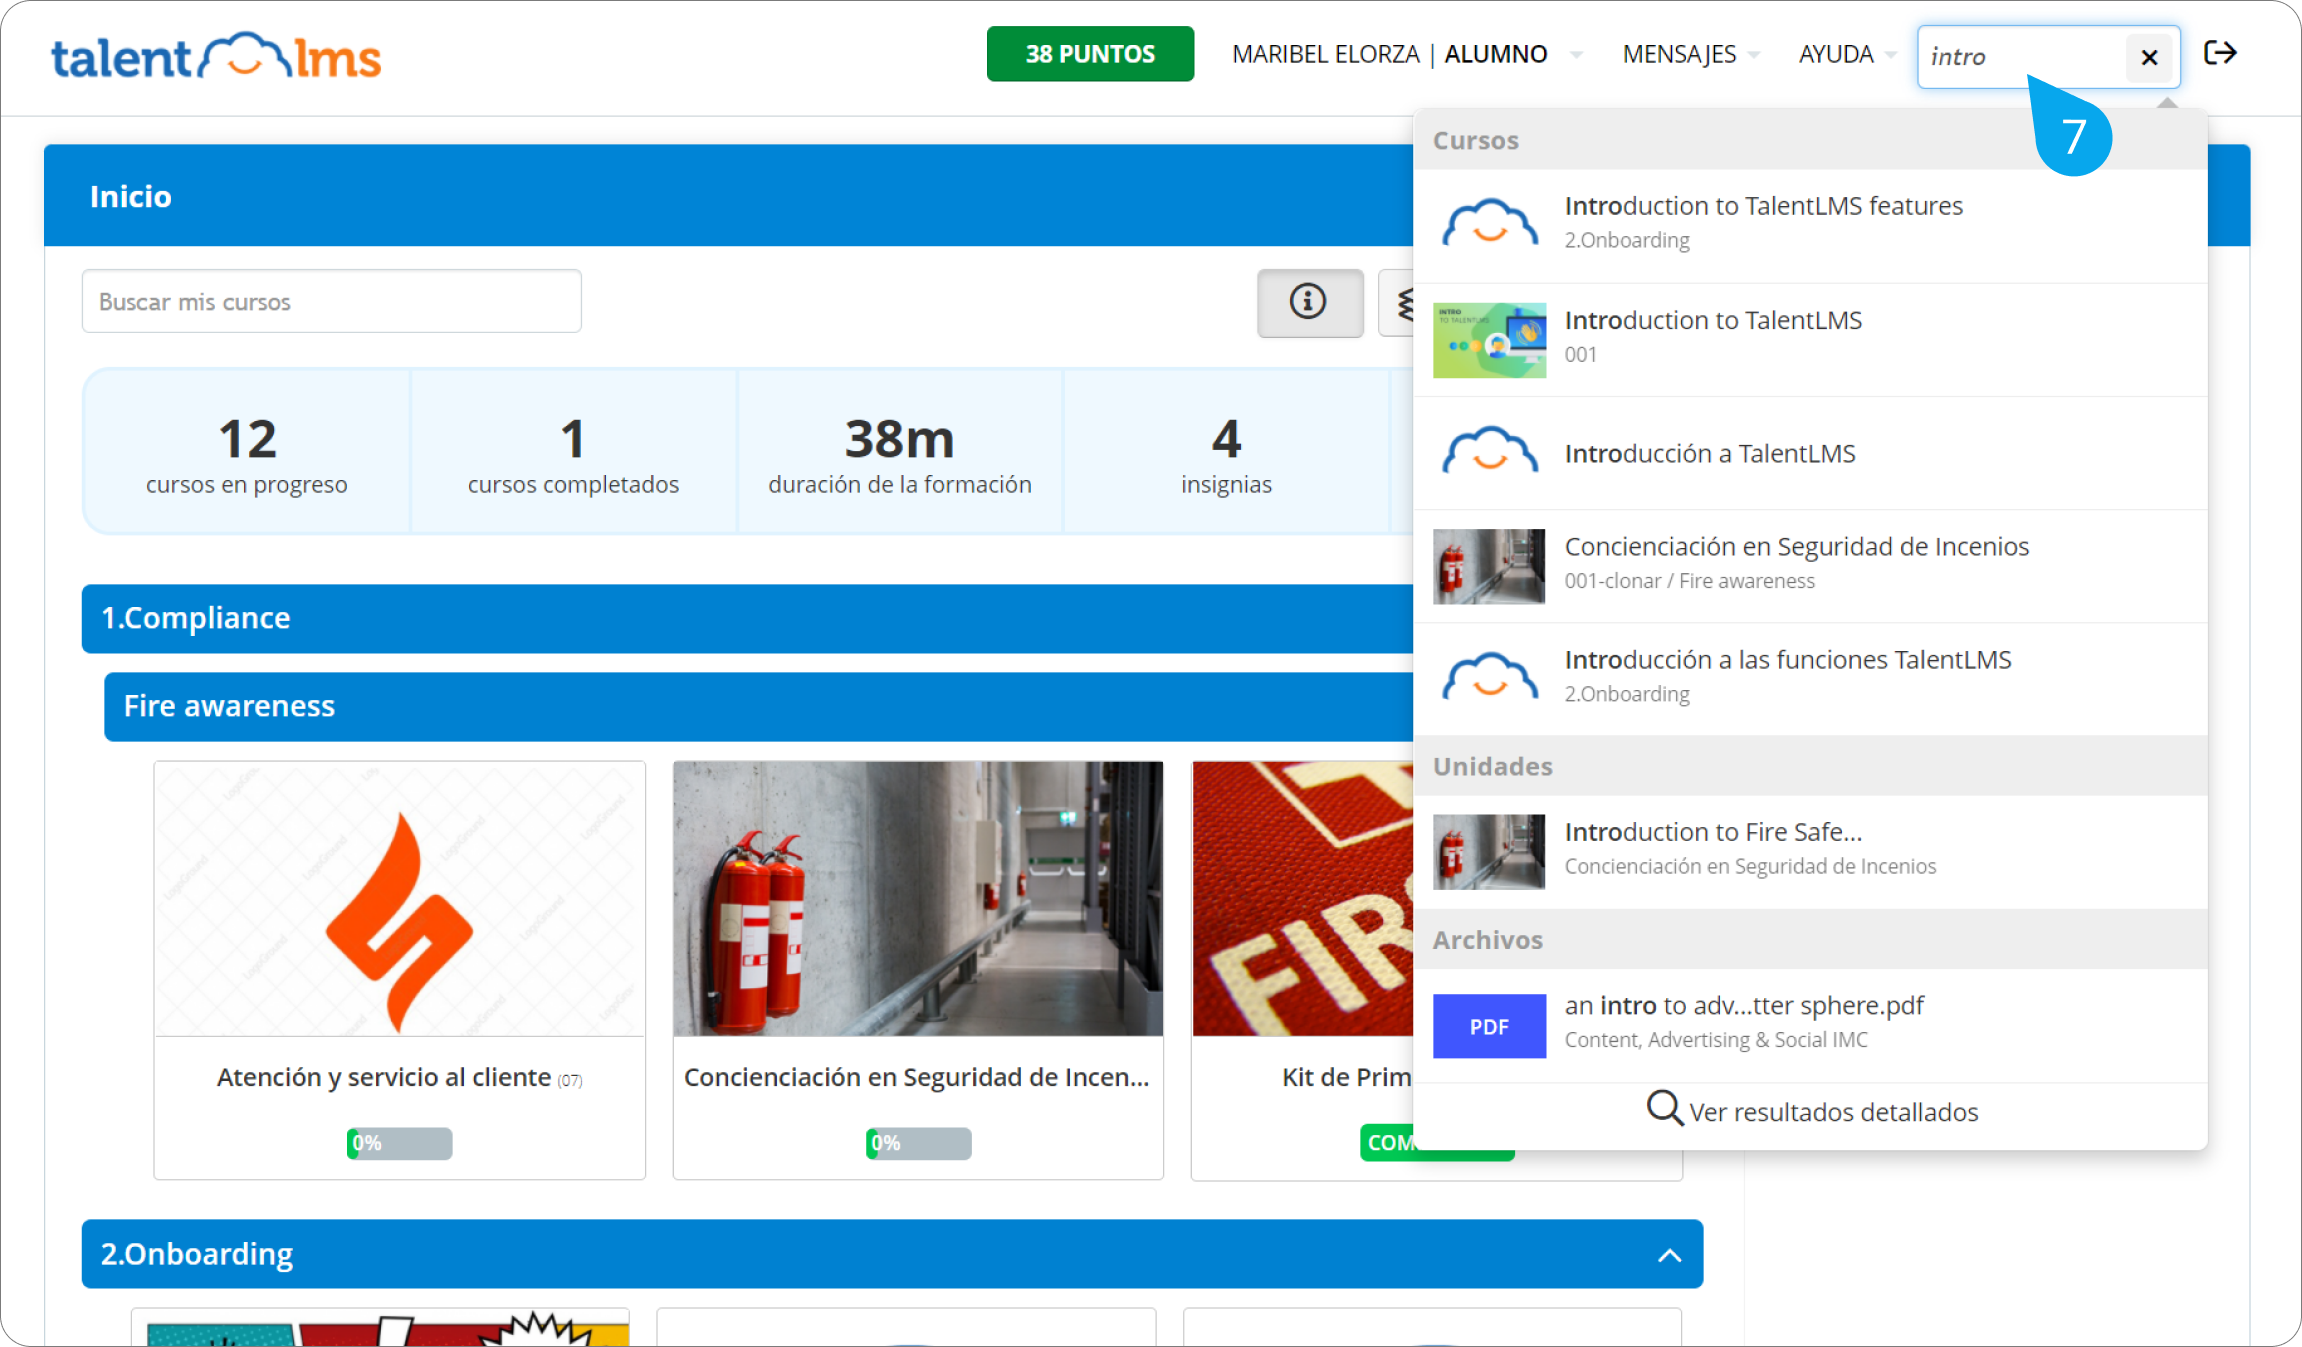Open Concienciación en Seguridad de Incenios result
The height and width of the screenshot is (1347, 2302).
click(1810, 566)
